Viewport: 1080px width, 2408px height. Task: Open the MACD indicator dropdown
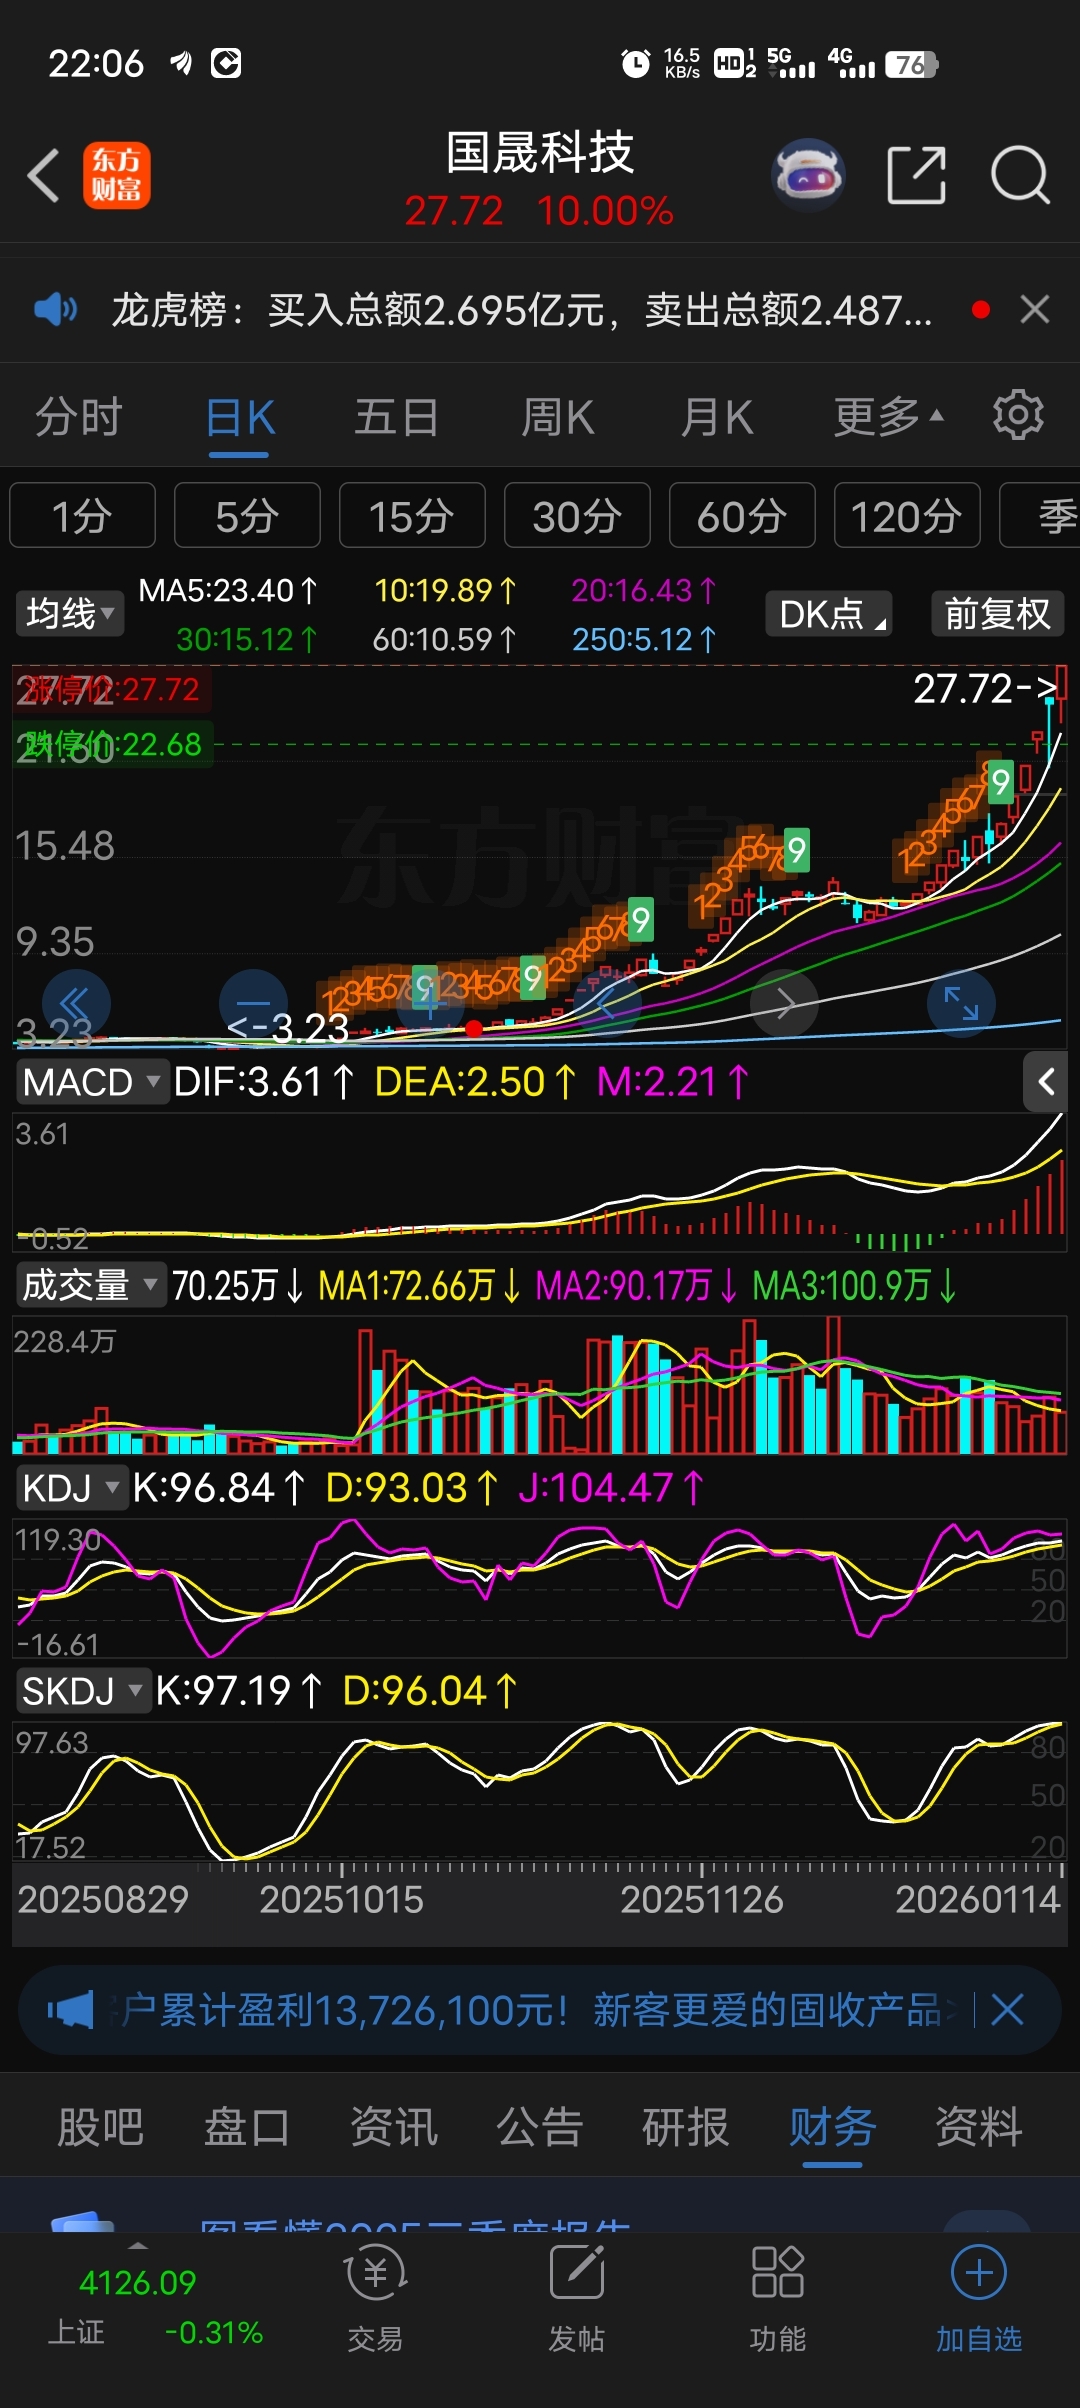(91, 1082)
